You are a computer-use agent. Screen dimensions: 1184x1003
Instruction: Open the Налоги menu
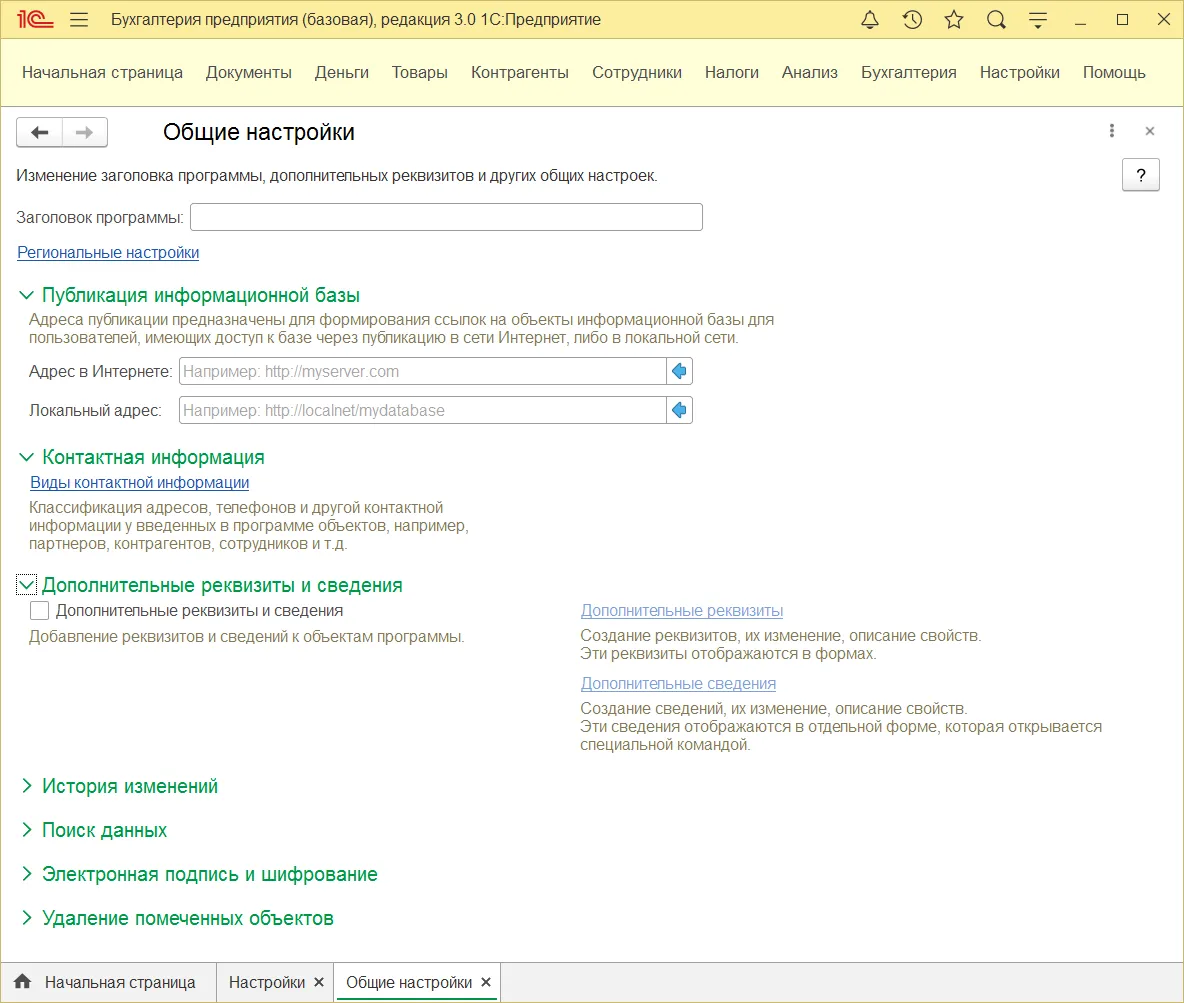[x=732, y=73]
